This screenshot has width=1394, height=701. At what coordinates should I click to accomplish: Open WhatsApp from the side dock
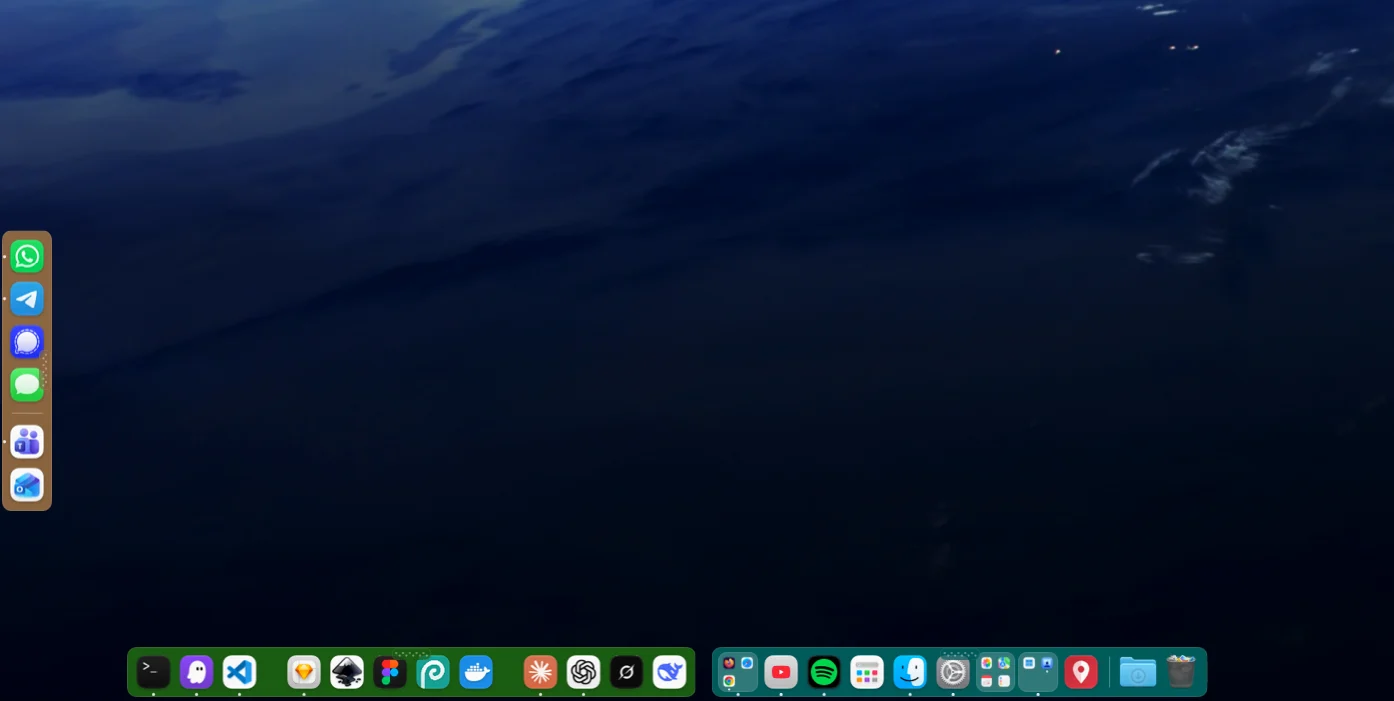click(x=27, y=256)
